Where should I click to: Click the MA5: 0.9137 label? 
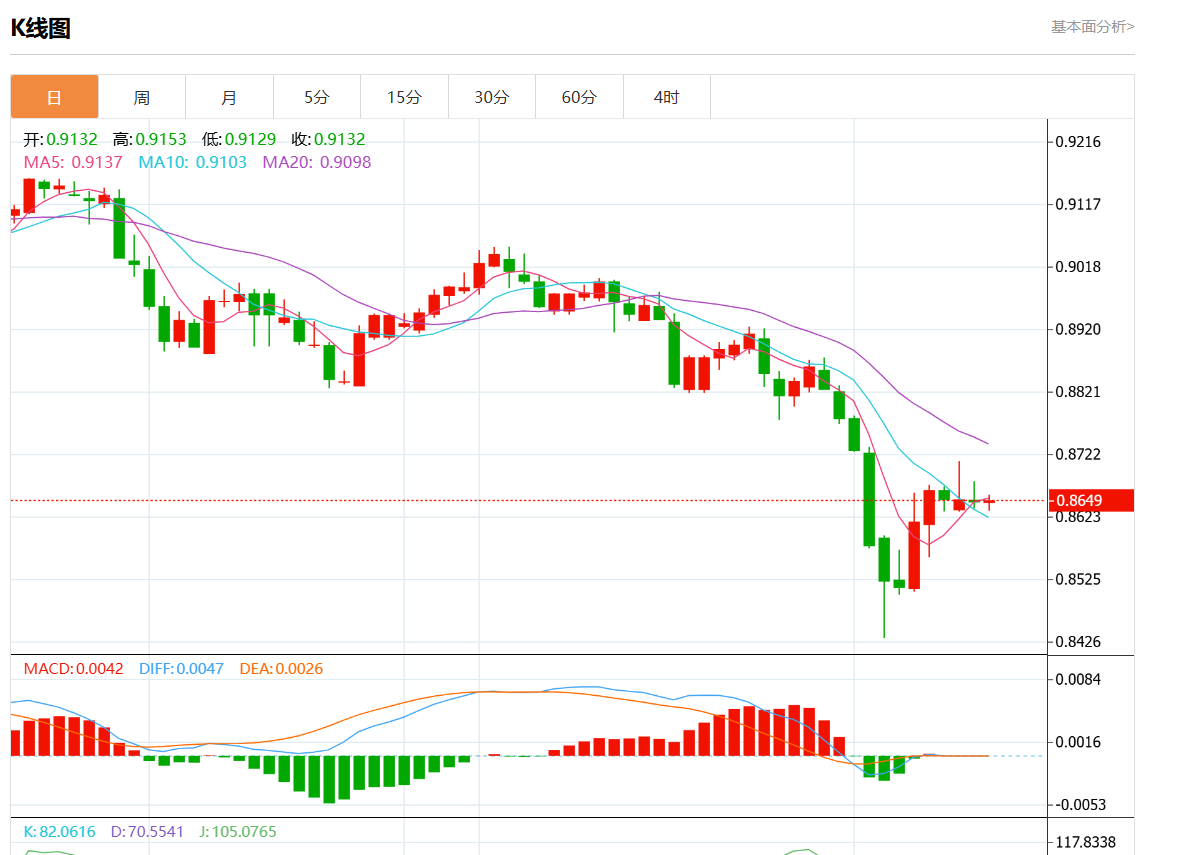point(73,162)
